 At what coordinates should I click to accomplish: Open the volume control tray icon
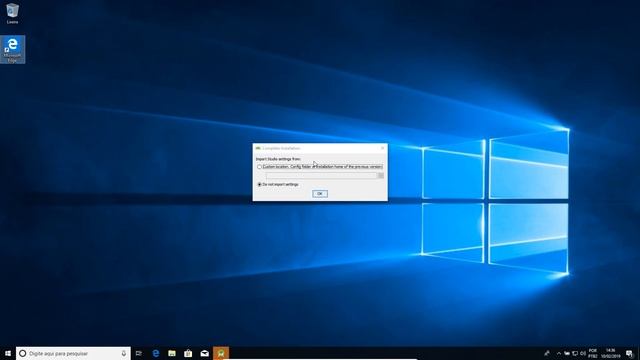coord(583,353)
